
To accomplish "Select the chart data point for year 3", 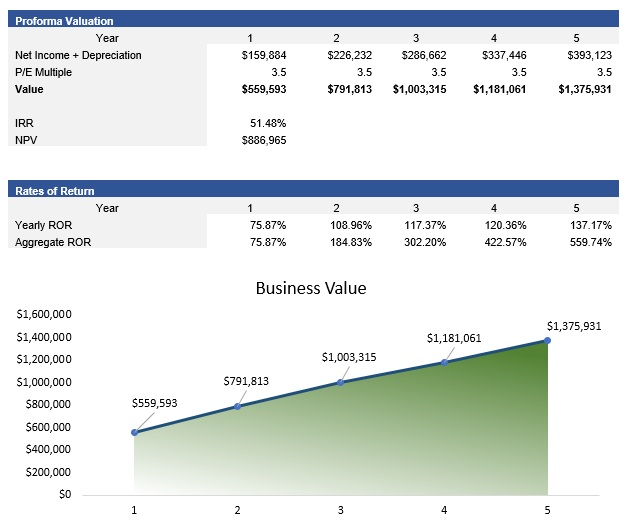I will (x=341, y=382).
